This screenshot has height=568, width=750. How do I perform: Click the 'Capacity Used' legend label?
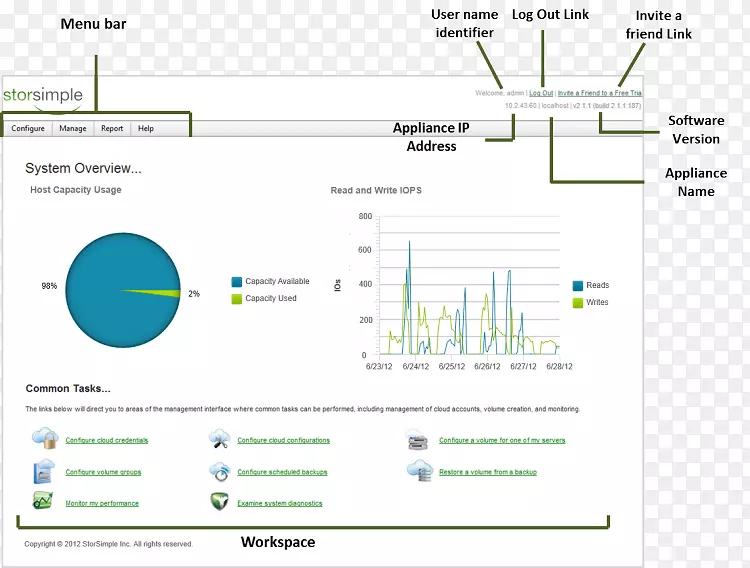click(271, 298)
